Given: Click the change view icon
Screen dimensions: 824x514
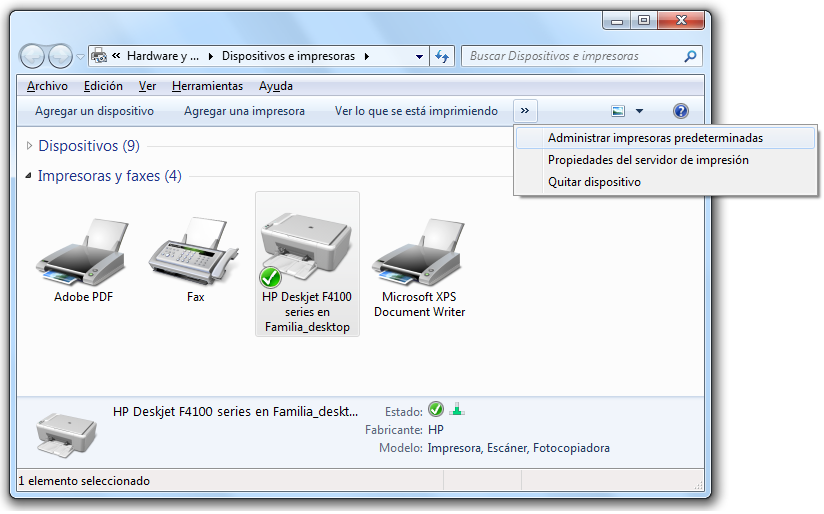Looking at the screenshot, I should (618, 111).
